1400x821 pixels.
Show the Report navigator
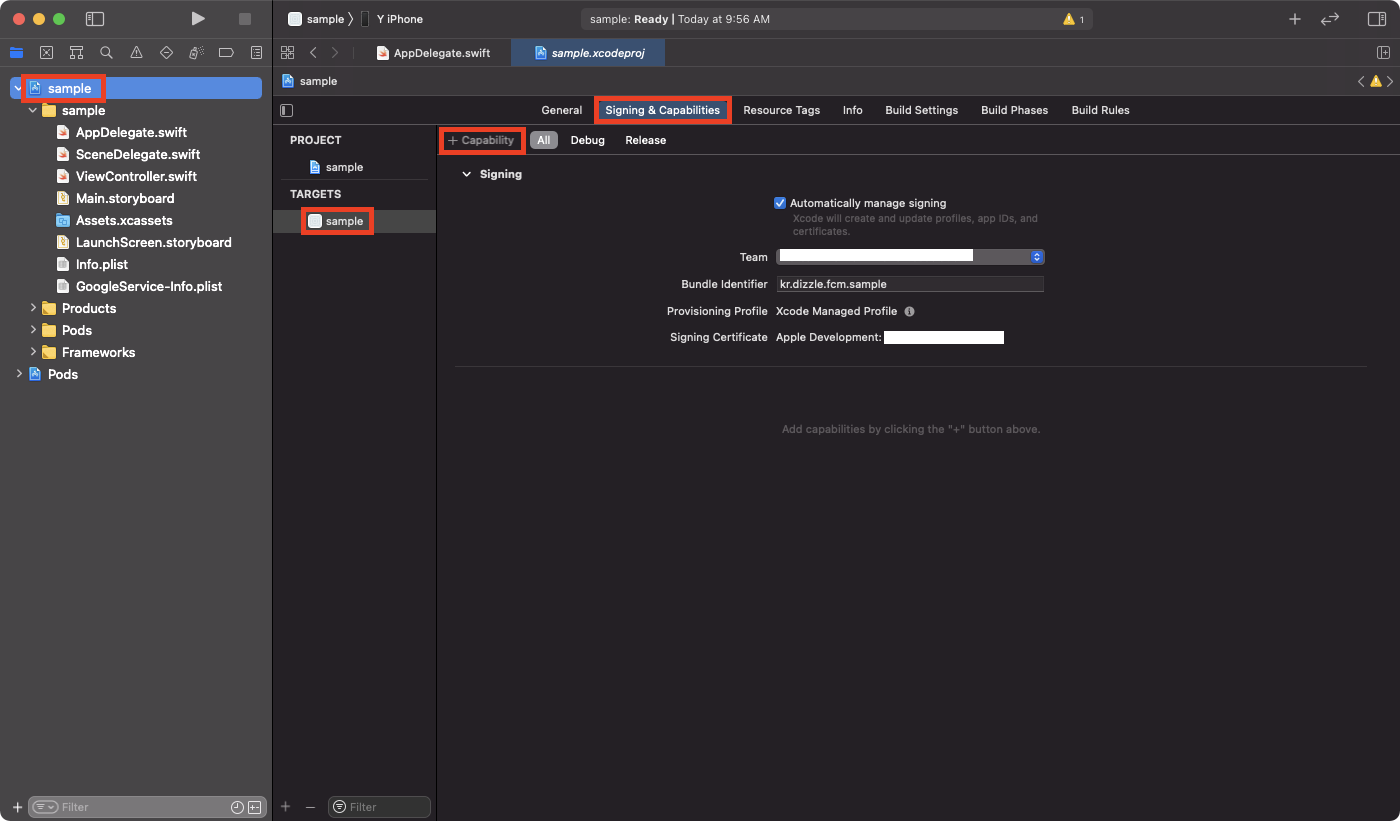(257, 52)
